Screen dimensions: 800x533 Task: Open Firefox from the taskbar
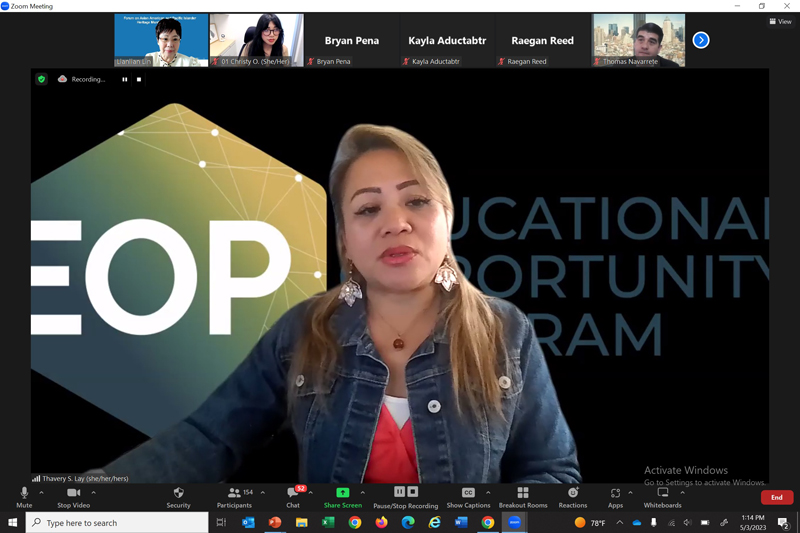pos(381,522)
